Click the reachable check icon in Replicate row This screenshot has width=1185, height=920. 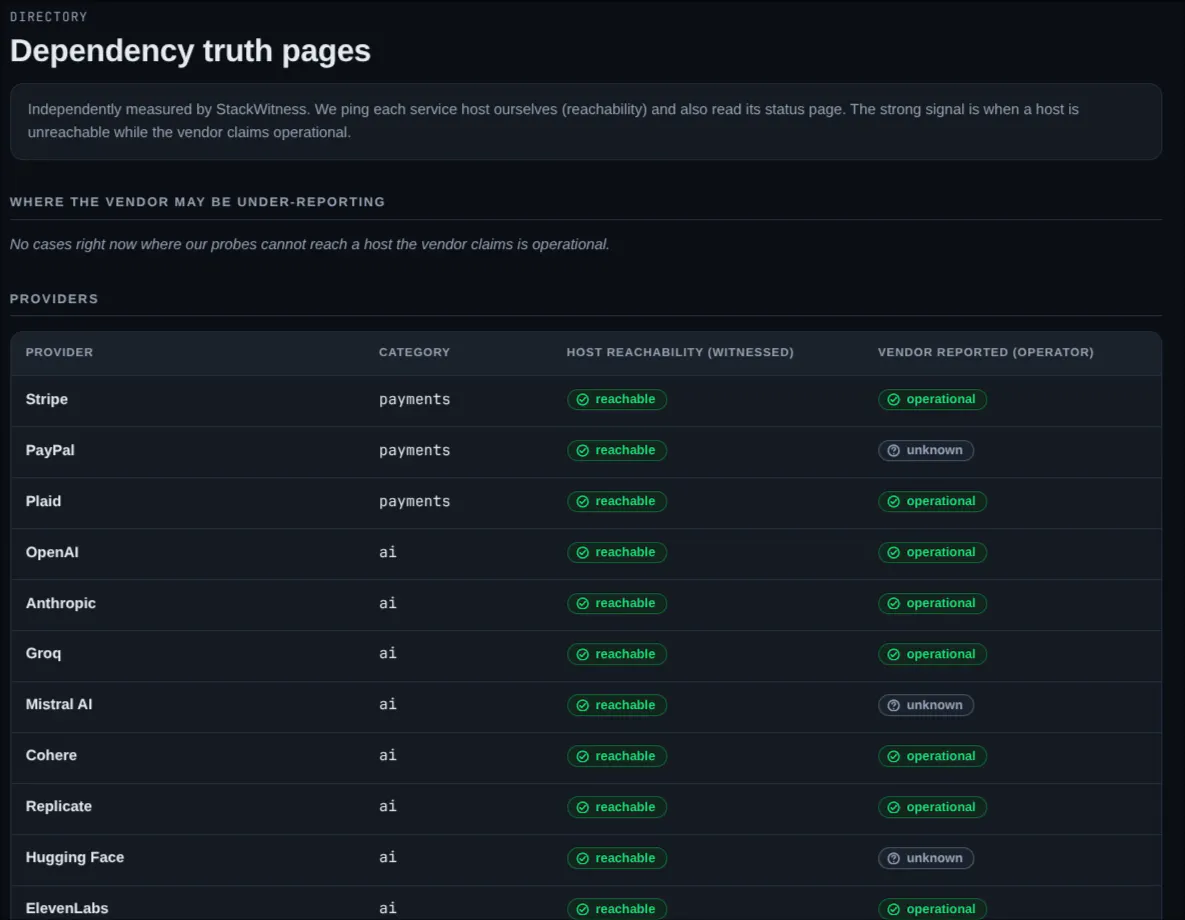point(583,807)
